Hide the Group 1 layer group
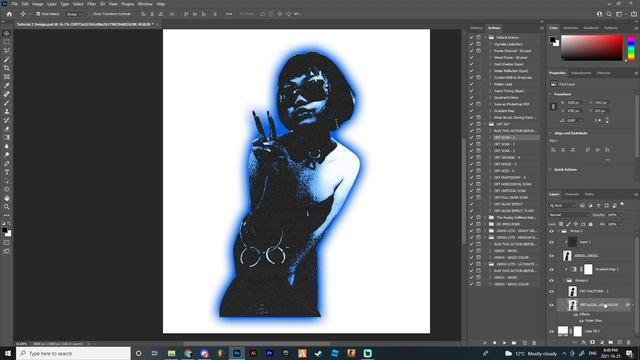Viewport: 640px width, 360px height. pyautogui.click(x=551, y=280)
